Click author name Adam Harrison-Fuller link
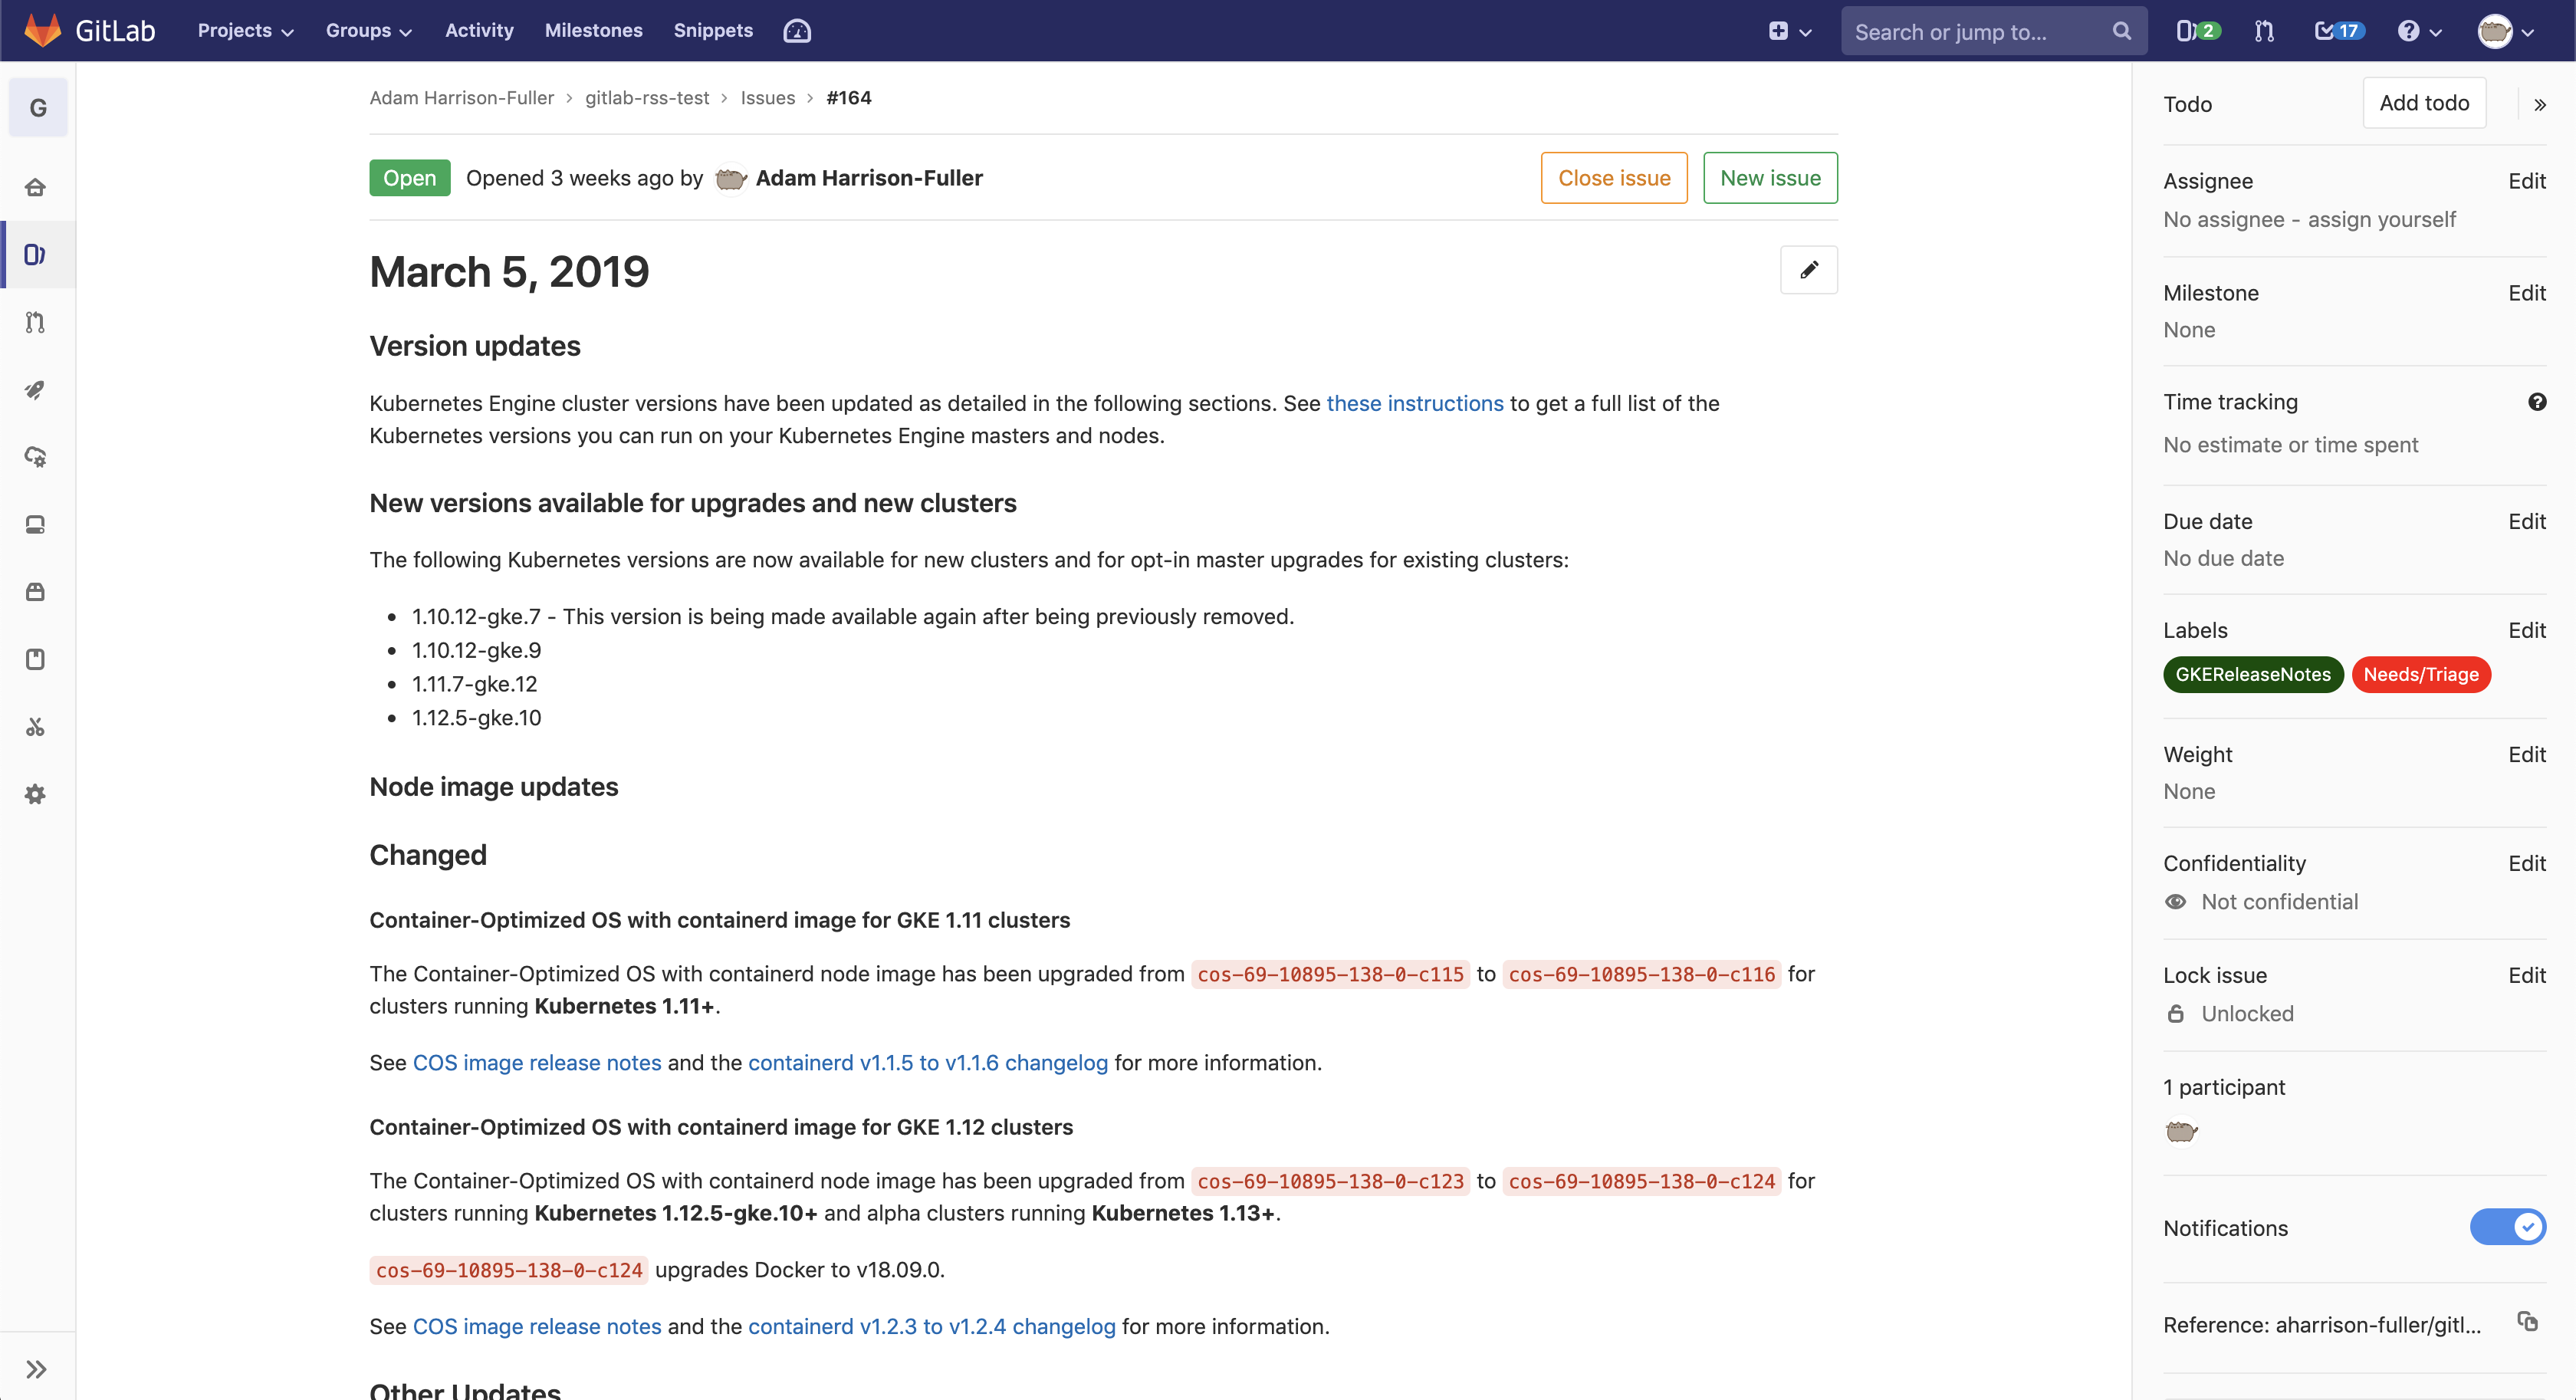 [x=869, y=178]
